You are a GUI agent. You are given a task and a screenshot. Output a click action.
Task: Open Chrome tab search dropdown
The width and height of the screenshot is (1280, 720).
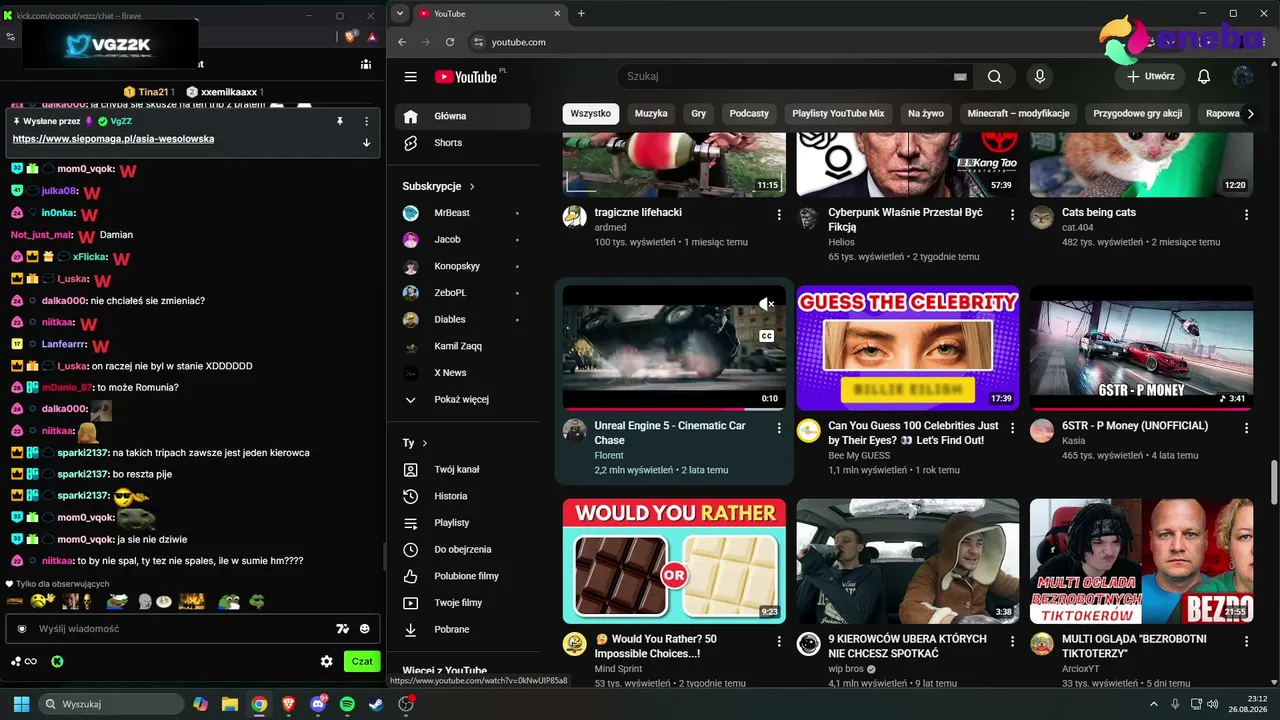click(400, 14)
